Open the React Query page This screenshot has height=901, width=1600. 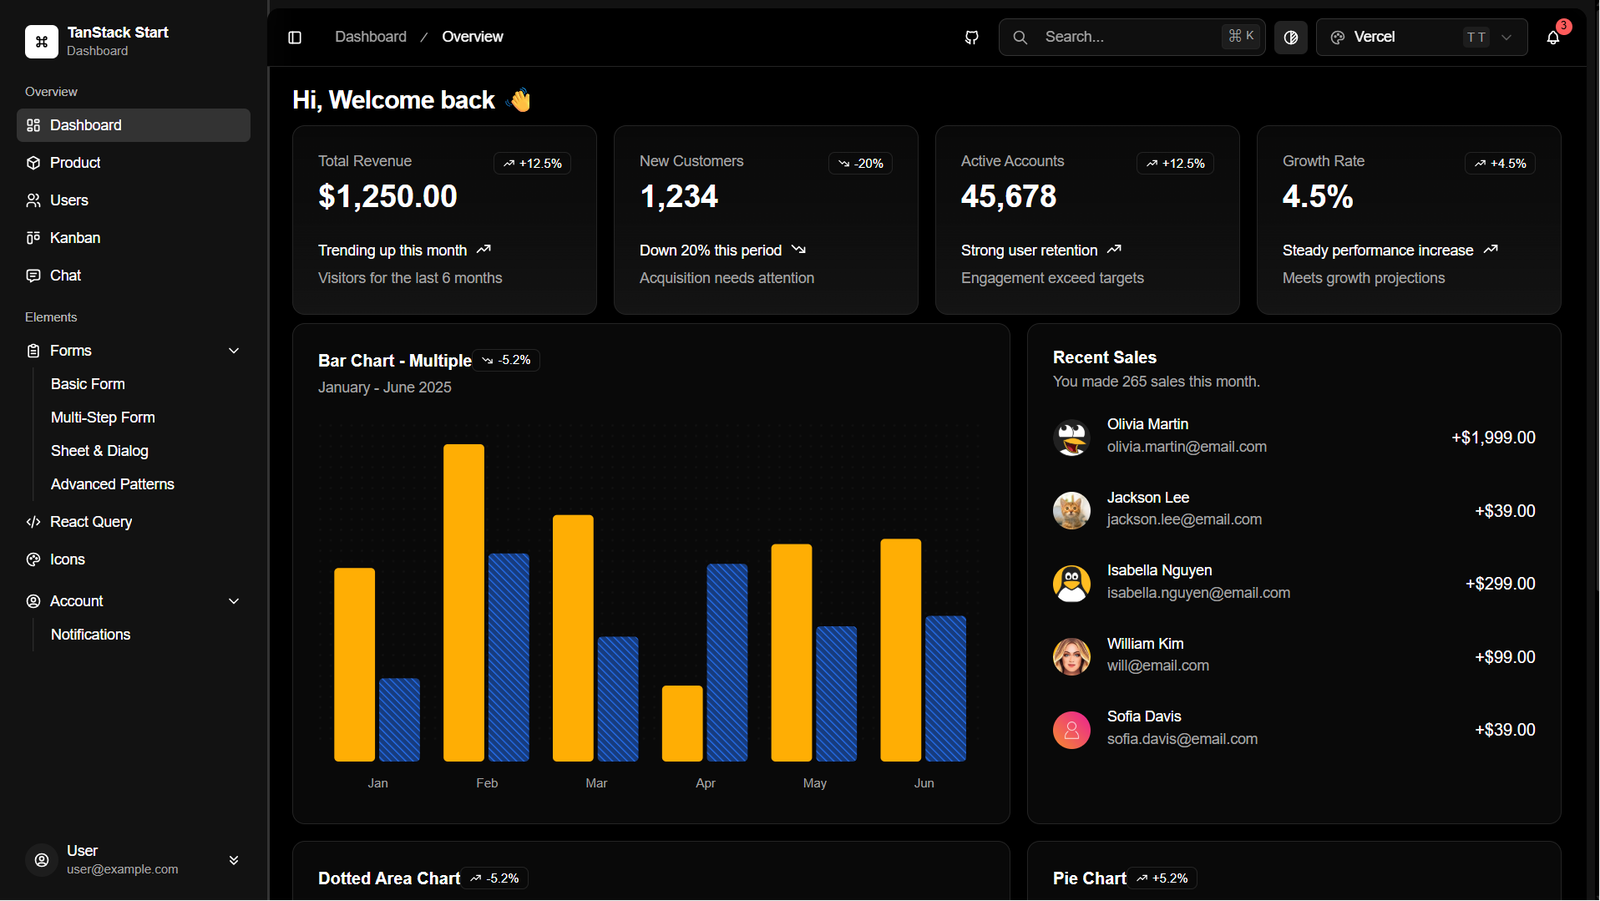coord(134,522)
